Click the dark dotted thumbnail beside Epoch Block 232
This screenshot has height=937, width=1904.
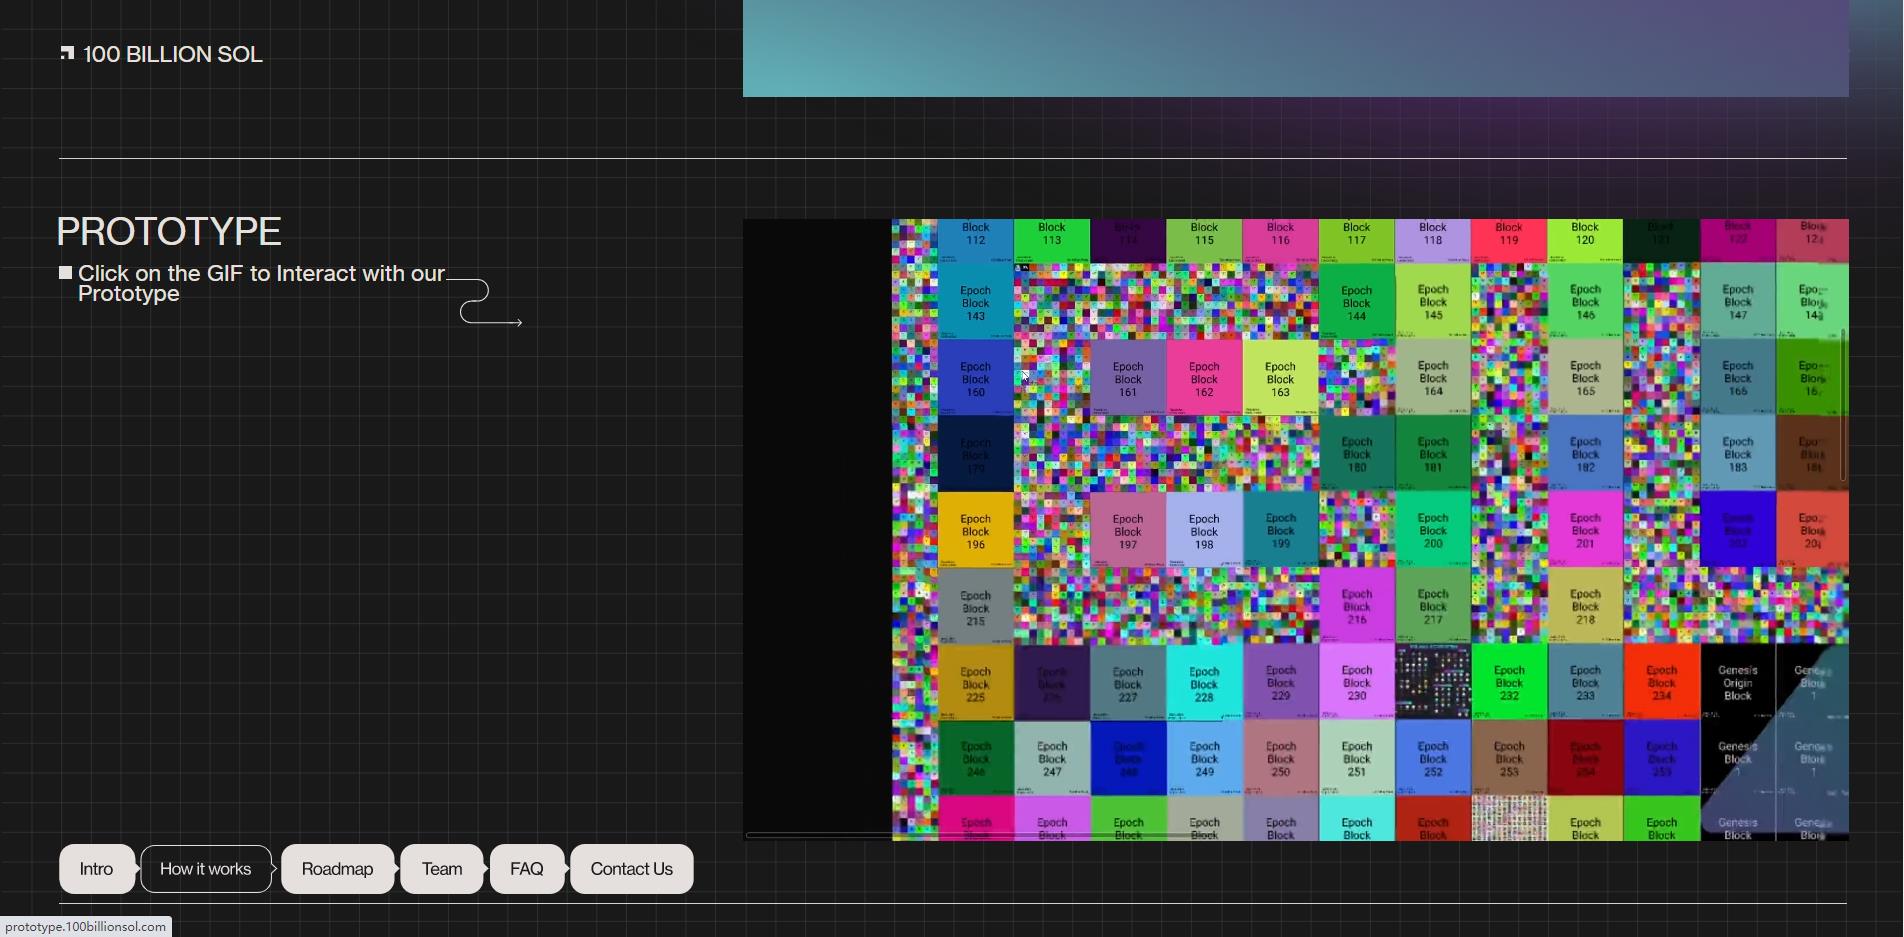click(x=1433, y=682)
